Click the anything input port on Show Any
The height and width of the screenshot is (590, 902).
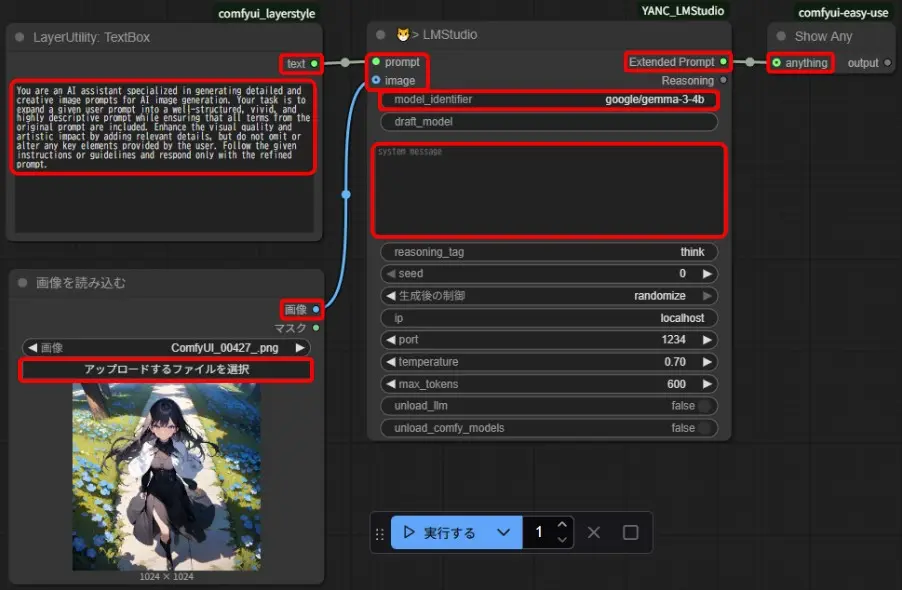pos(777,63)
